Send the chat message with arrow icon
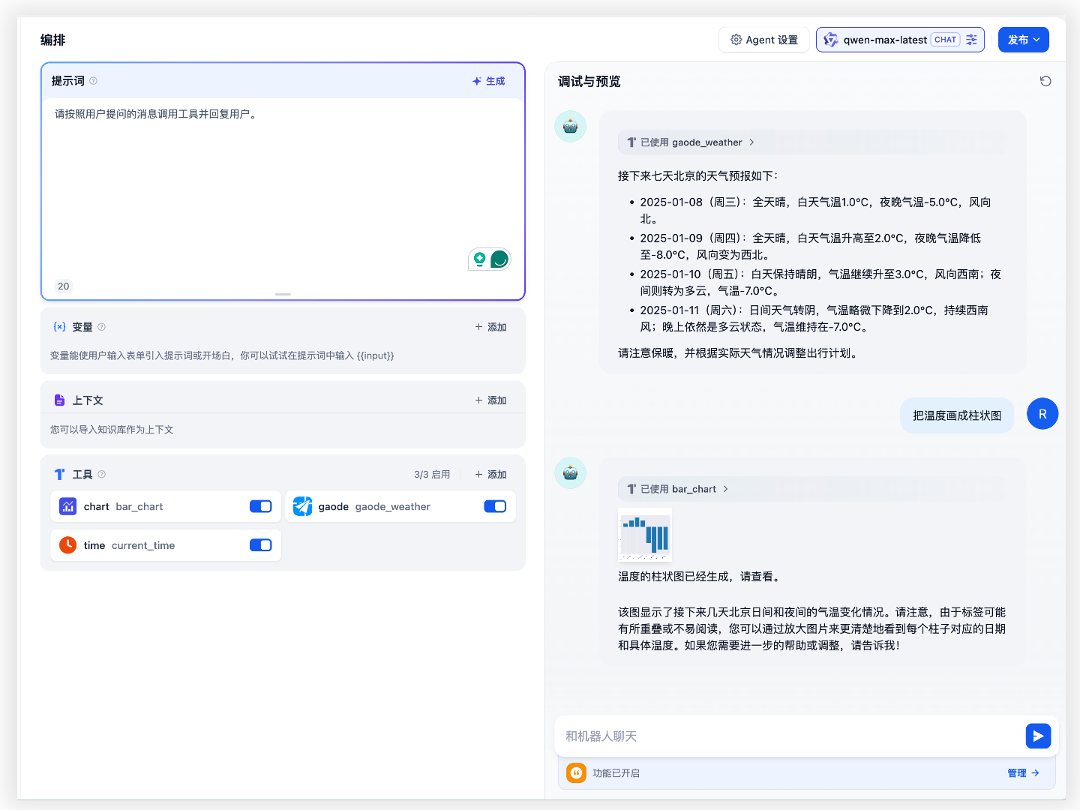The width and height of the screenshot is (1080, 810). (1038, 736)
